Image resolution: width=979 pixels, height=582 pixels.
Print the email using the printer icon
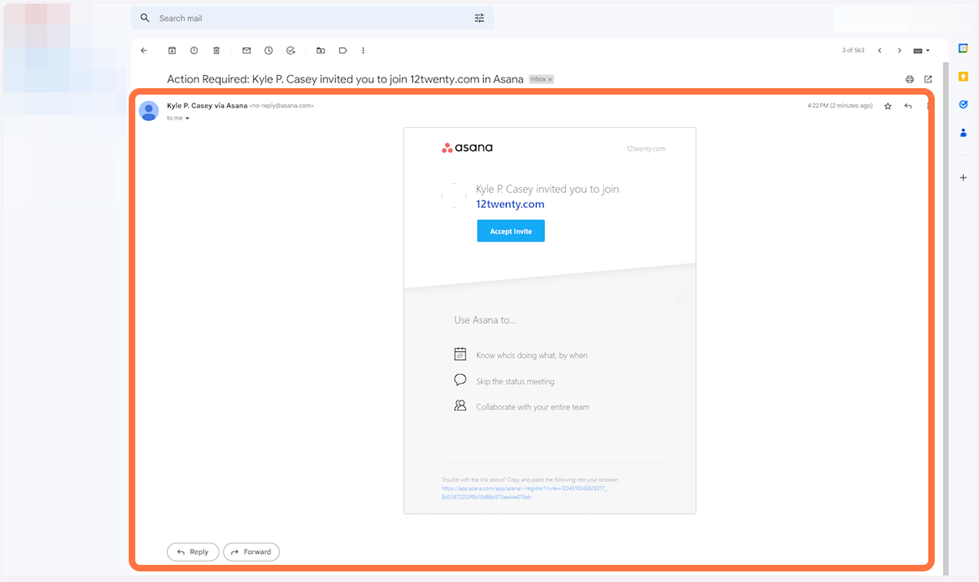(909, 79)
